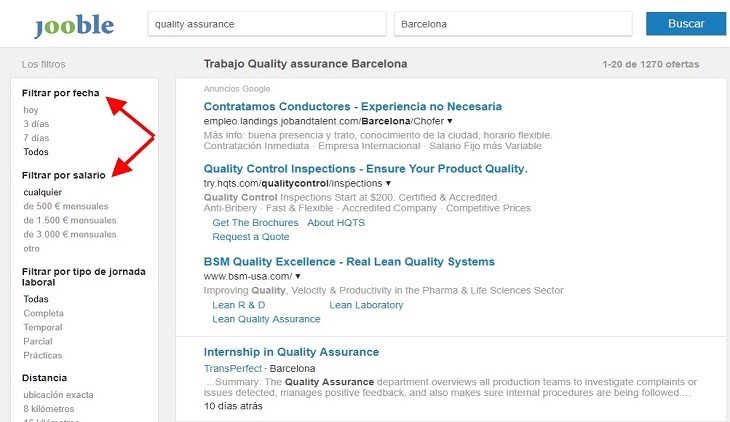Click Los filtros label
Viewport: 730px width, 422px height.
coord(43,64)
